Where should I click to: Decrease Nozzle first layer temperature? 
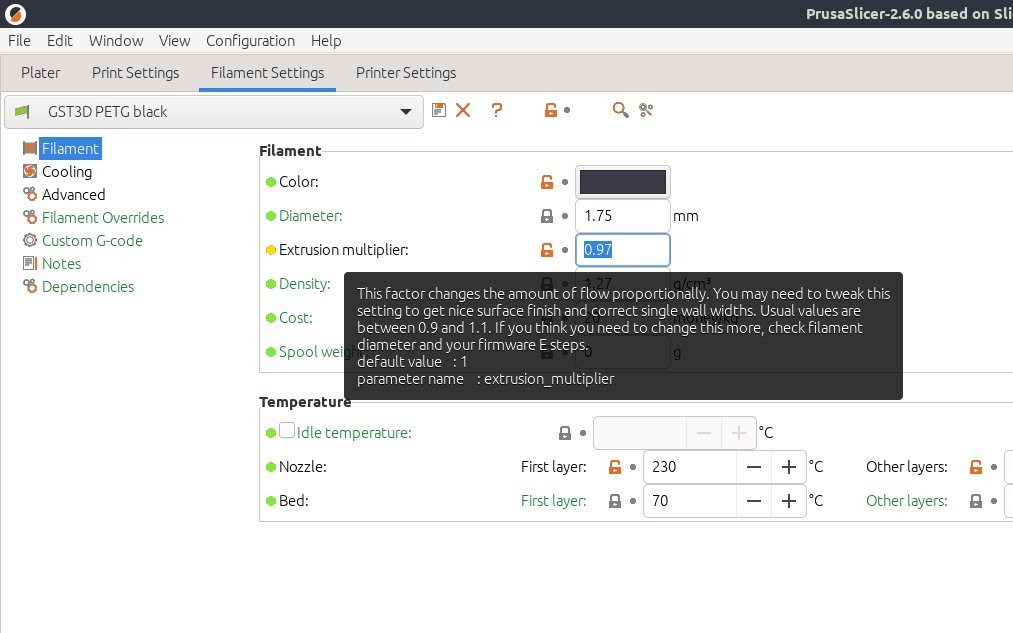754,467
